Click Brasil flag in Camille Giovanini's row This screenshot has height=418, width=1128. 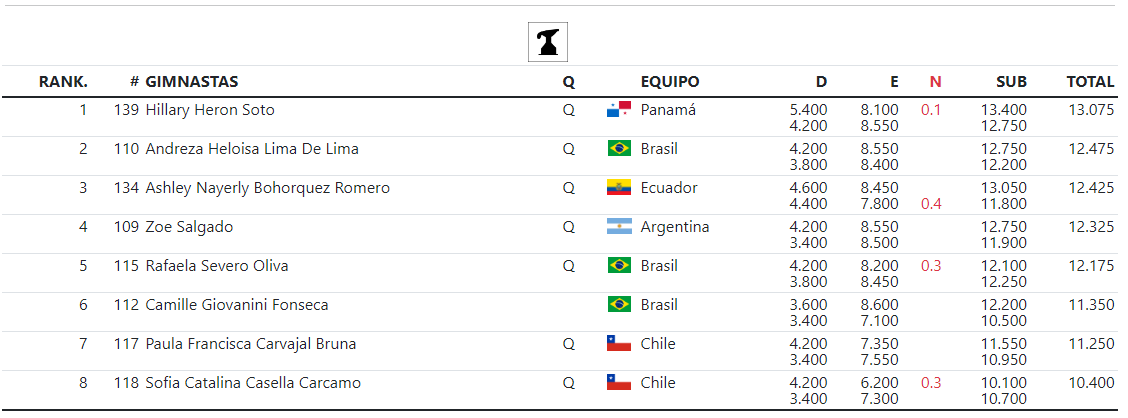pyautogui.click(x=619, y=305)
